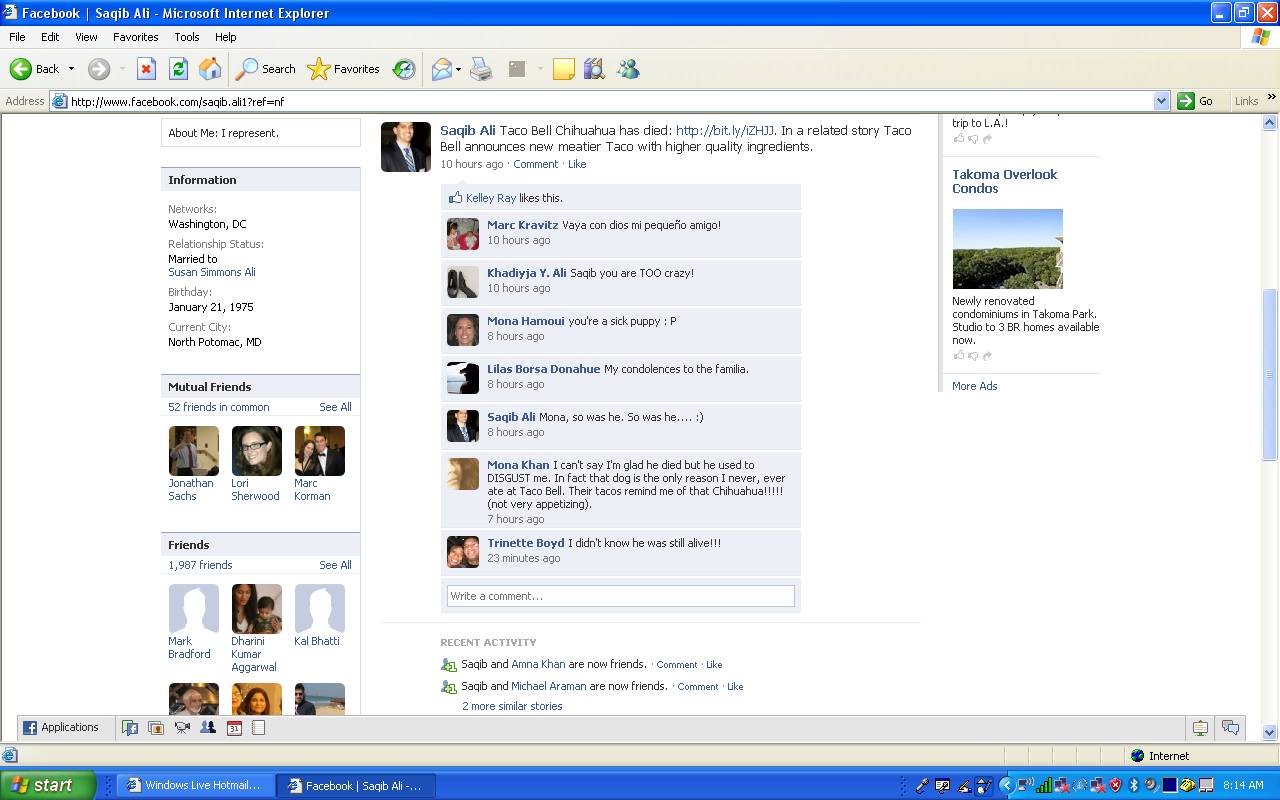Click Like link under Taco Bell post
Viewport: 1280px width, 800px height.
click(577, 164)
